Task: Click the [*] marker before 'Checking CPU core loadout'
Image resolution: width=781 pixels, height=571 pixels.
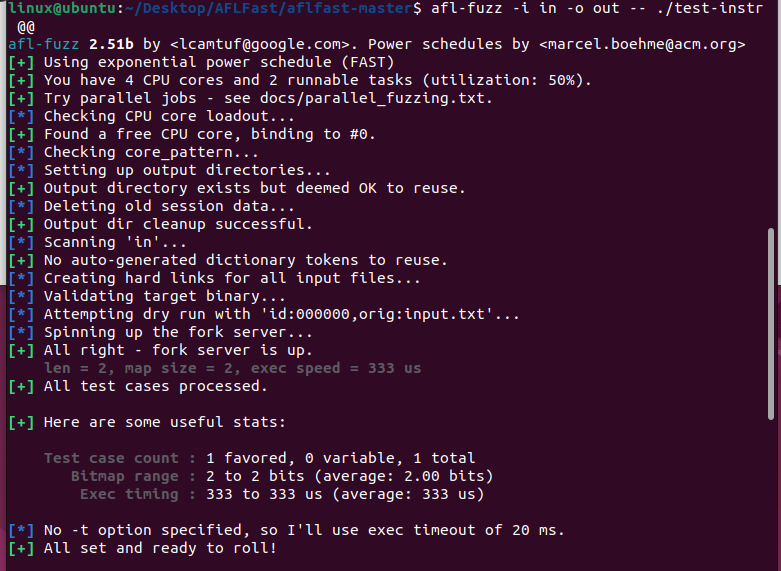Action: click(x=21, y=117)
